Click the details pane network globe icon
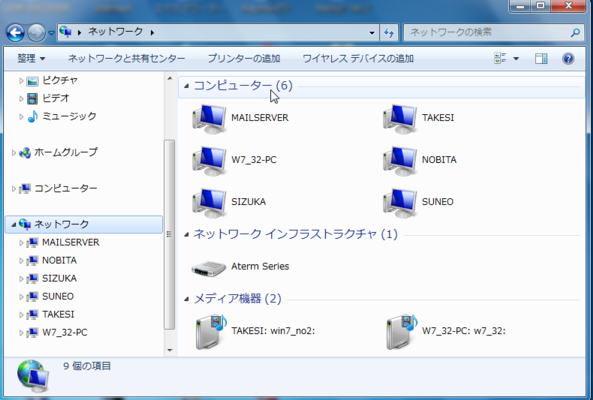Screen dimensions: 593x400 click(x=33, y=376)
